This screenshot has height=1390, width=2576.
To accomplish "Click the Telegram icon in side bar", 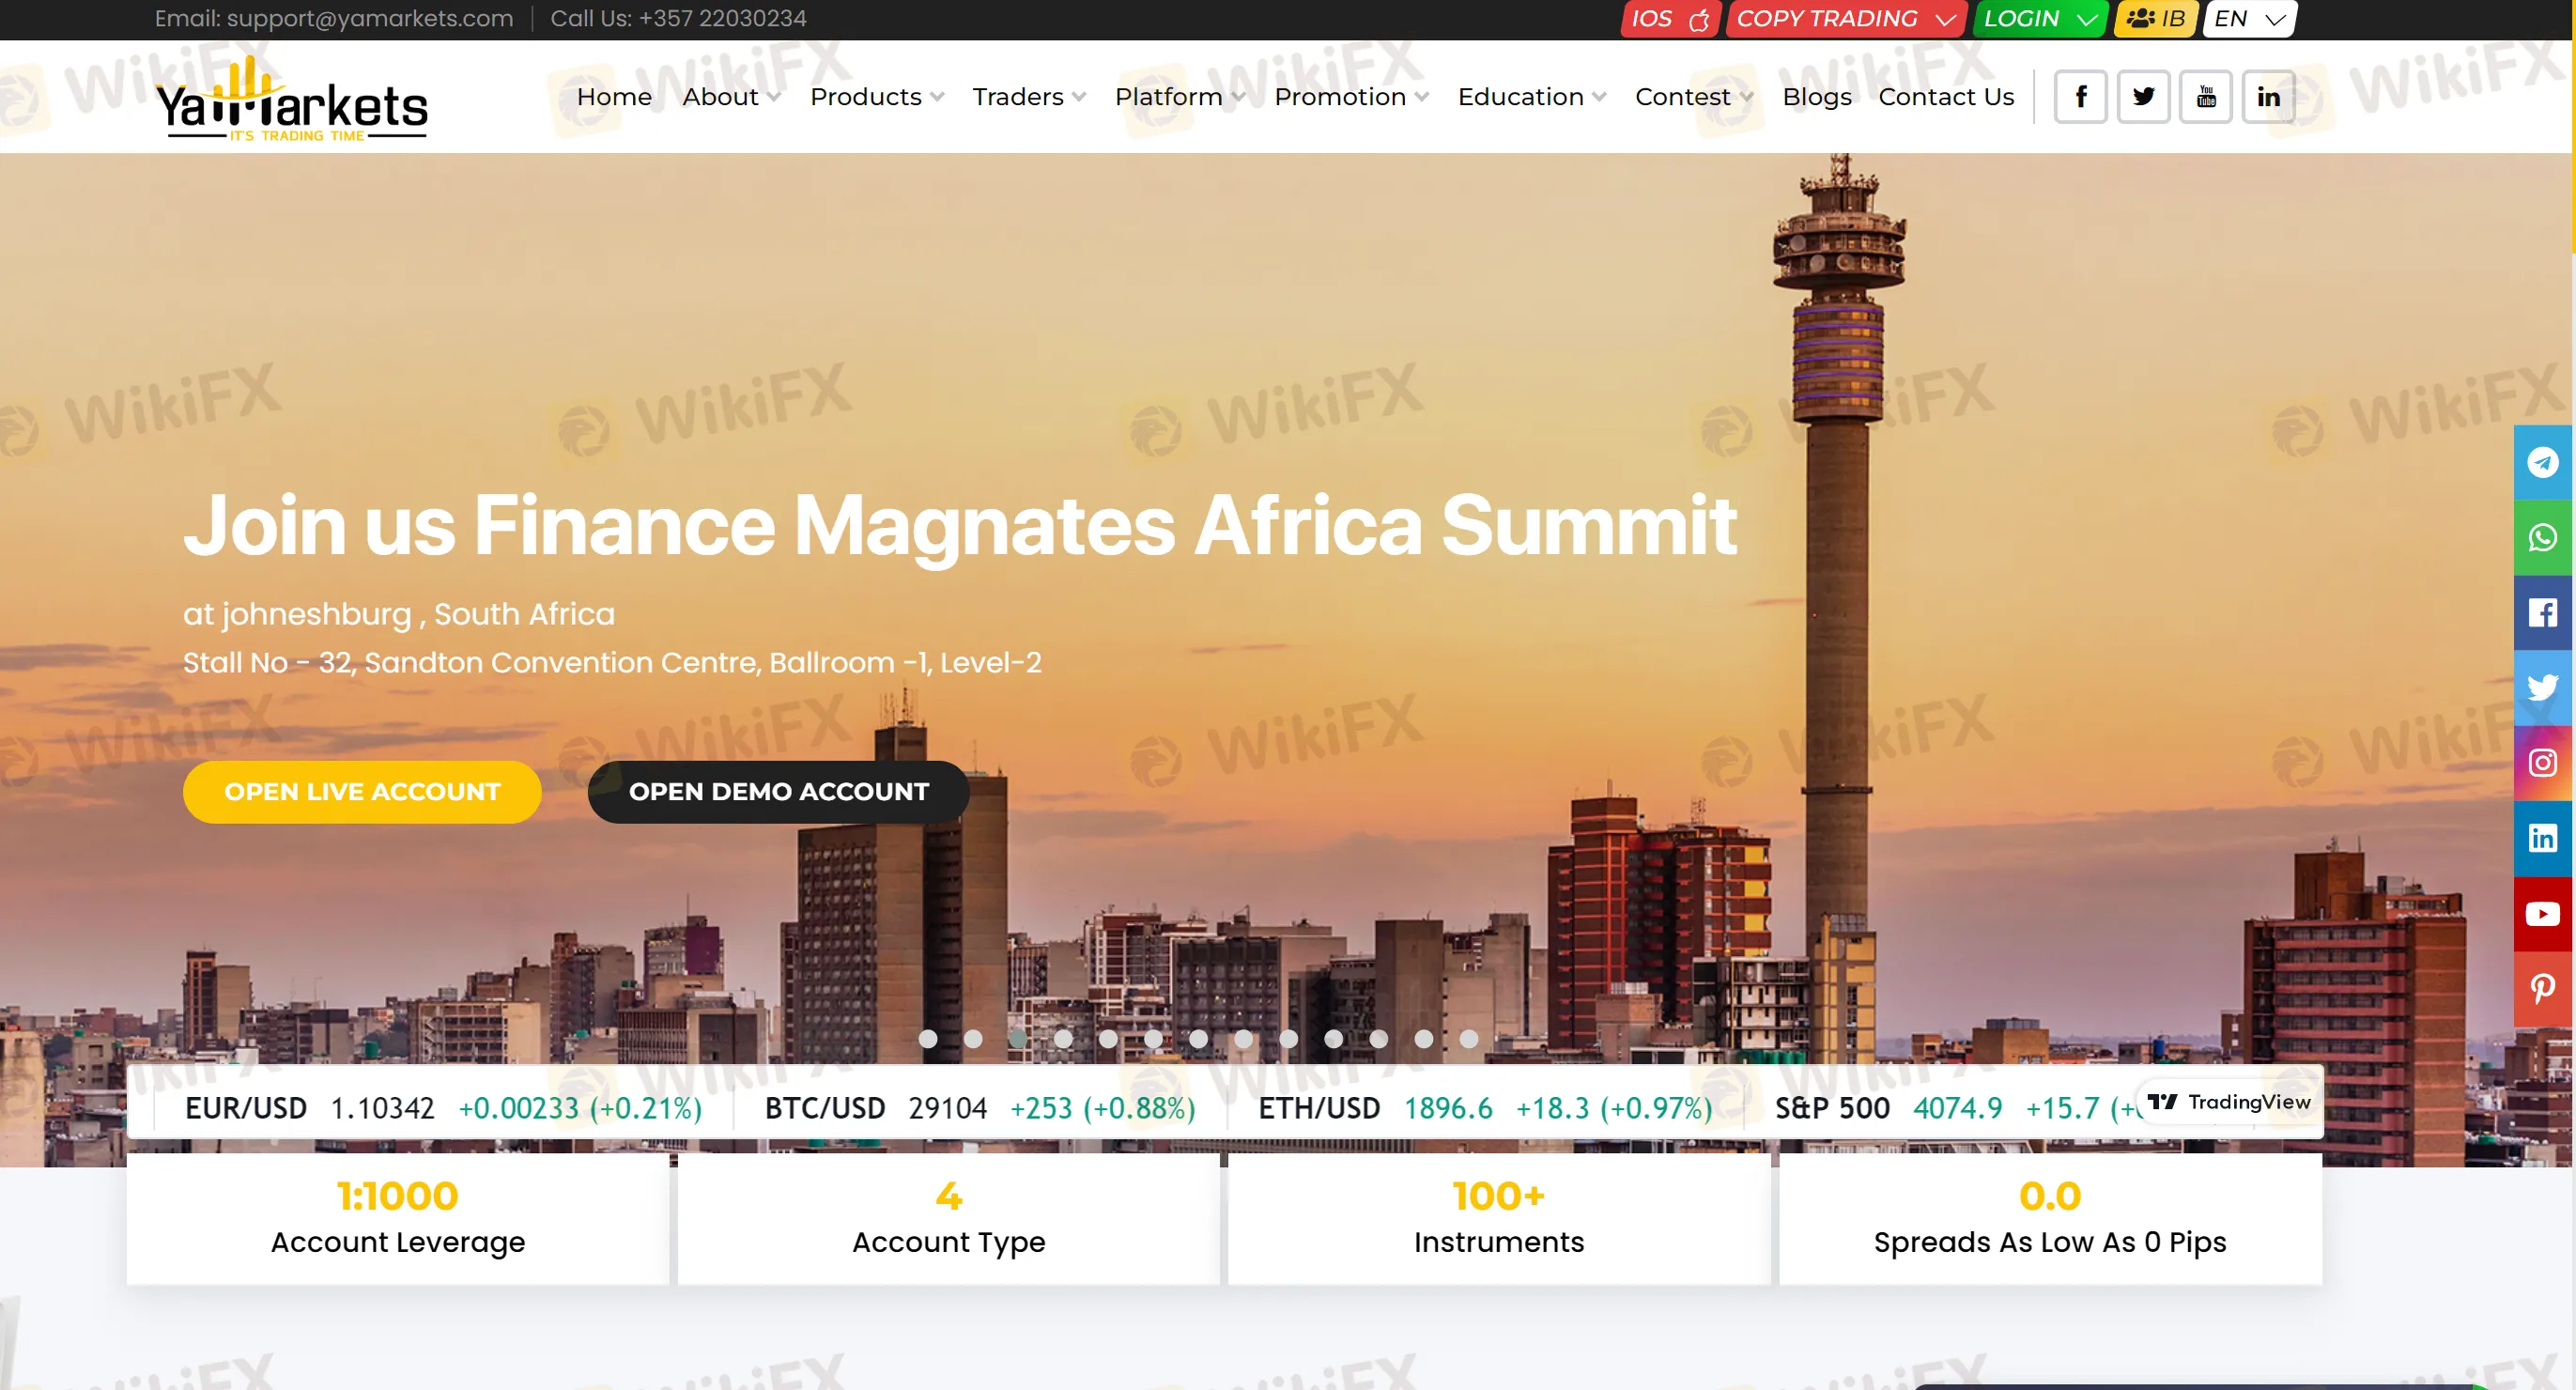I will coord(2542,462).
